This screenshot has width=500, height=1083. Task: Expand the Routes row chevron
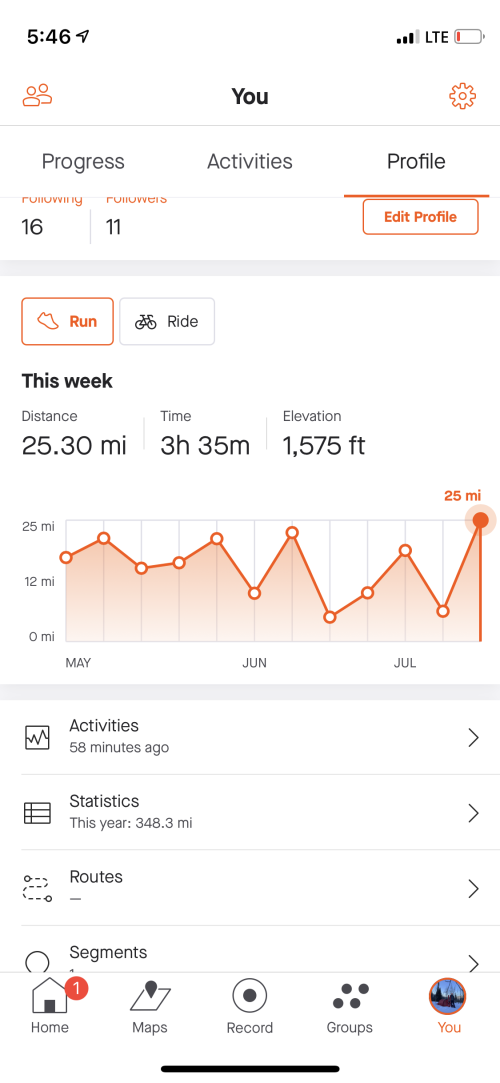pyautogui.click(x=473, y=888)
